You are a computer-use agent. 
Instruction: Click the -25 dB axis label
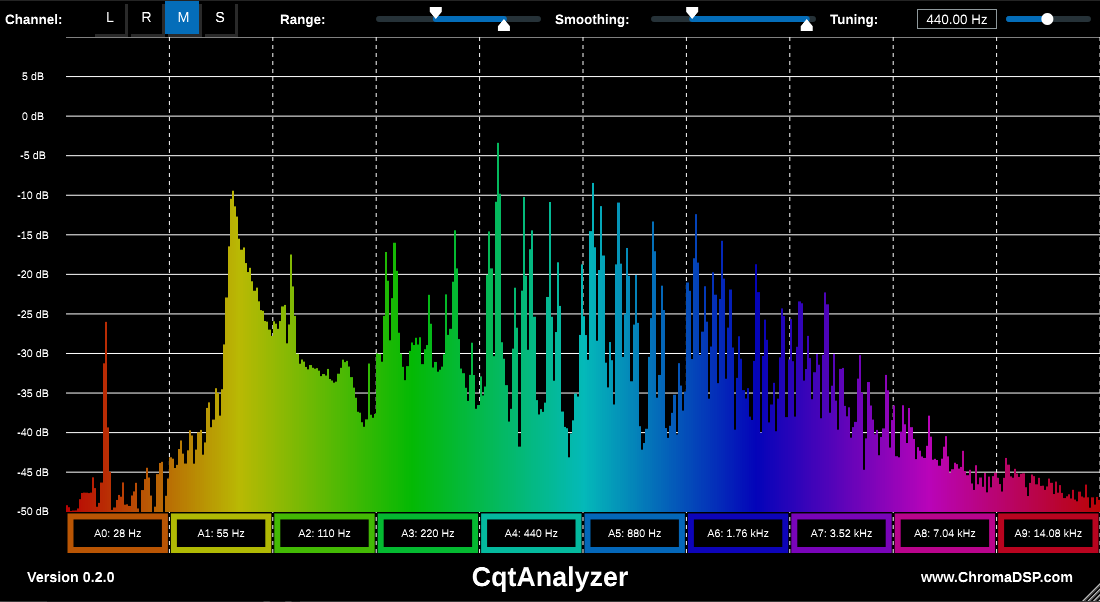(33, 314)
